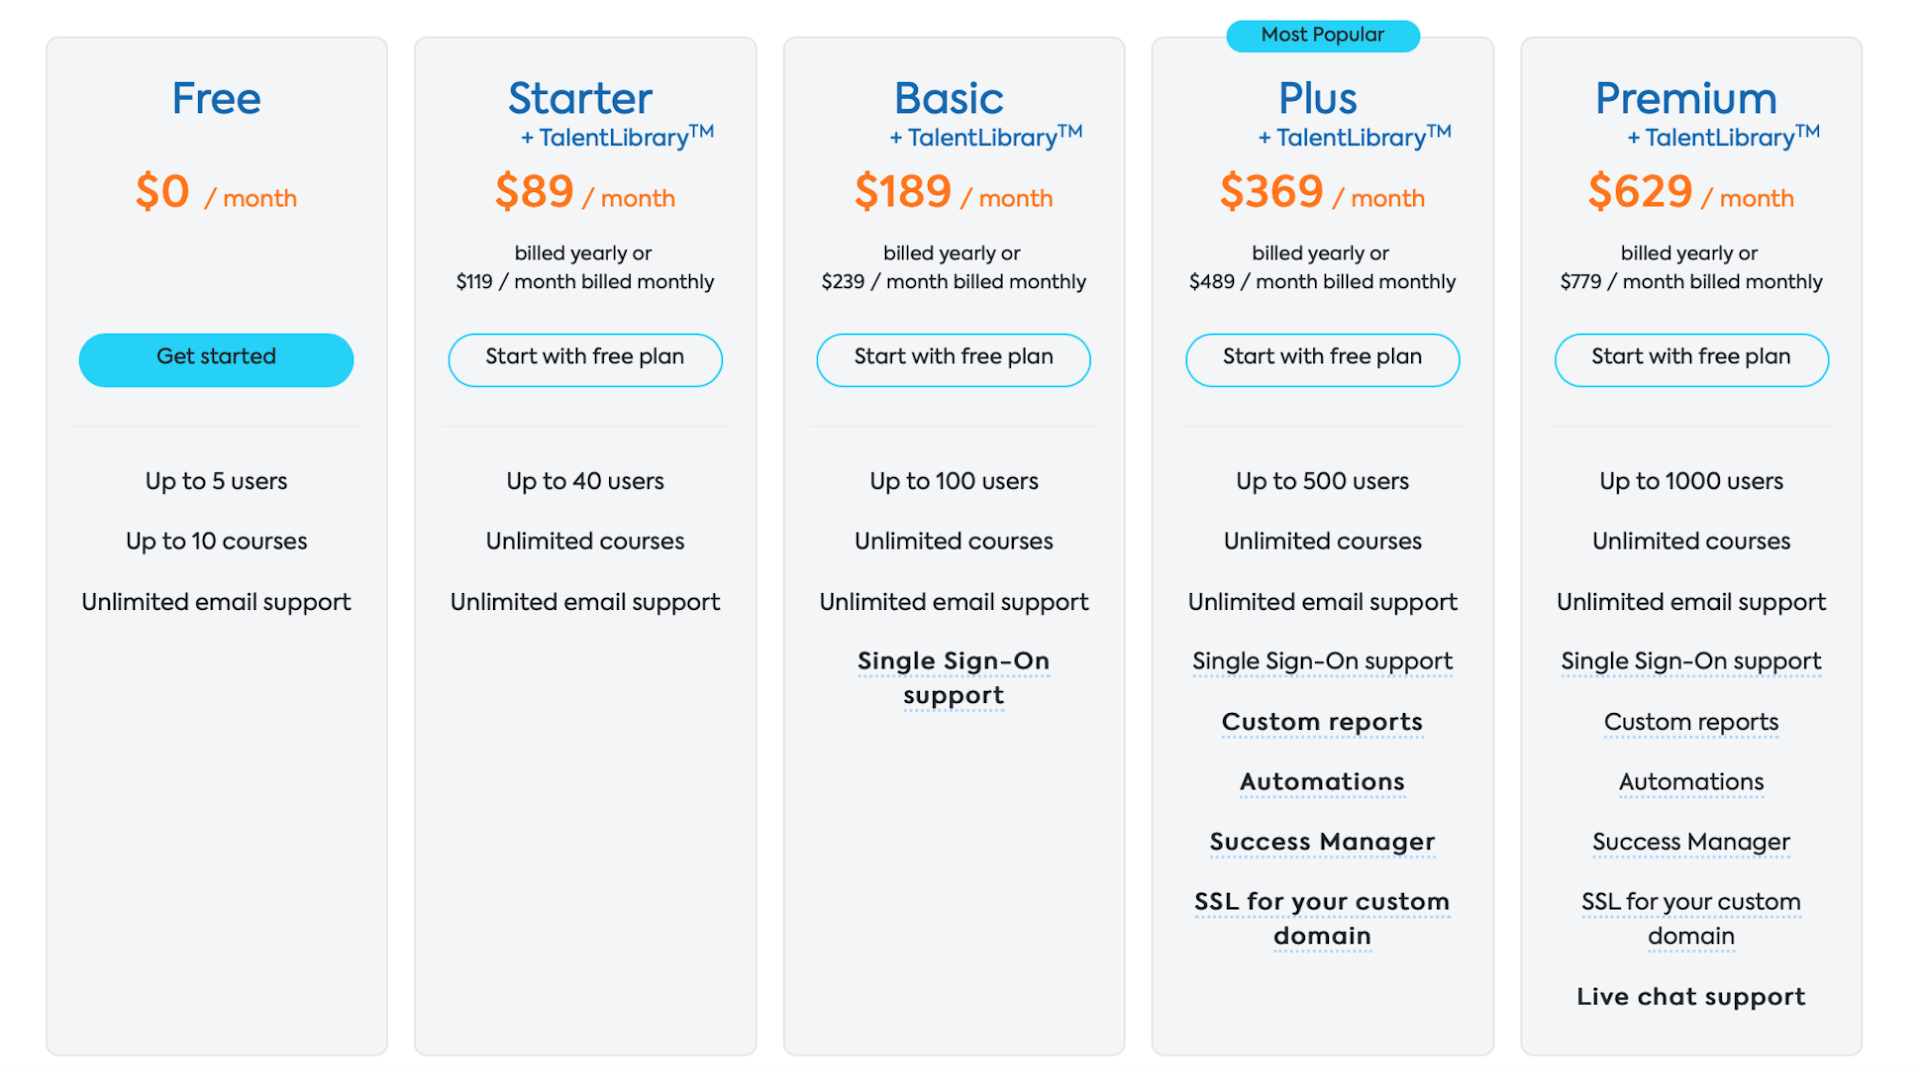Click the Premium plan title

[x=1686, y=98]
